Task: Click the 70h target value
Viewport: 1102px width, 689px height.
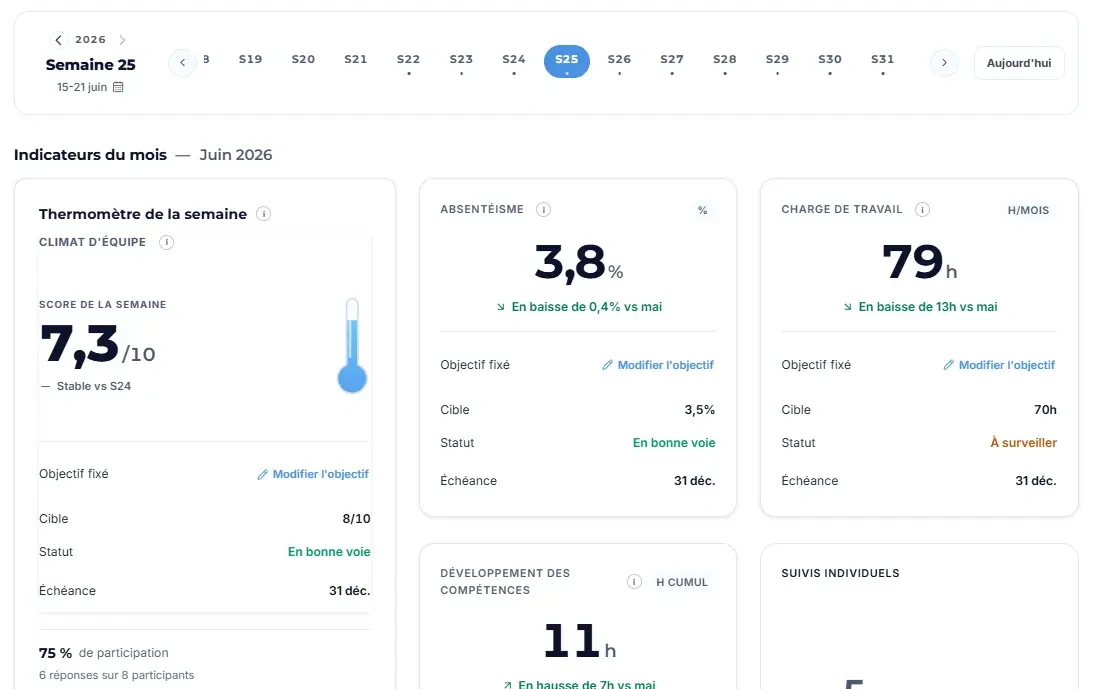Action: [x=1045, y=410]
